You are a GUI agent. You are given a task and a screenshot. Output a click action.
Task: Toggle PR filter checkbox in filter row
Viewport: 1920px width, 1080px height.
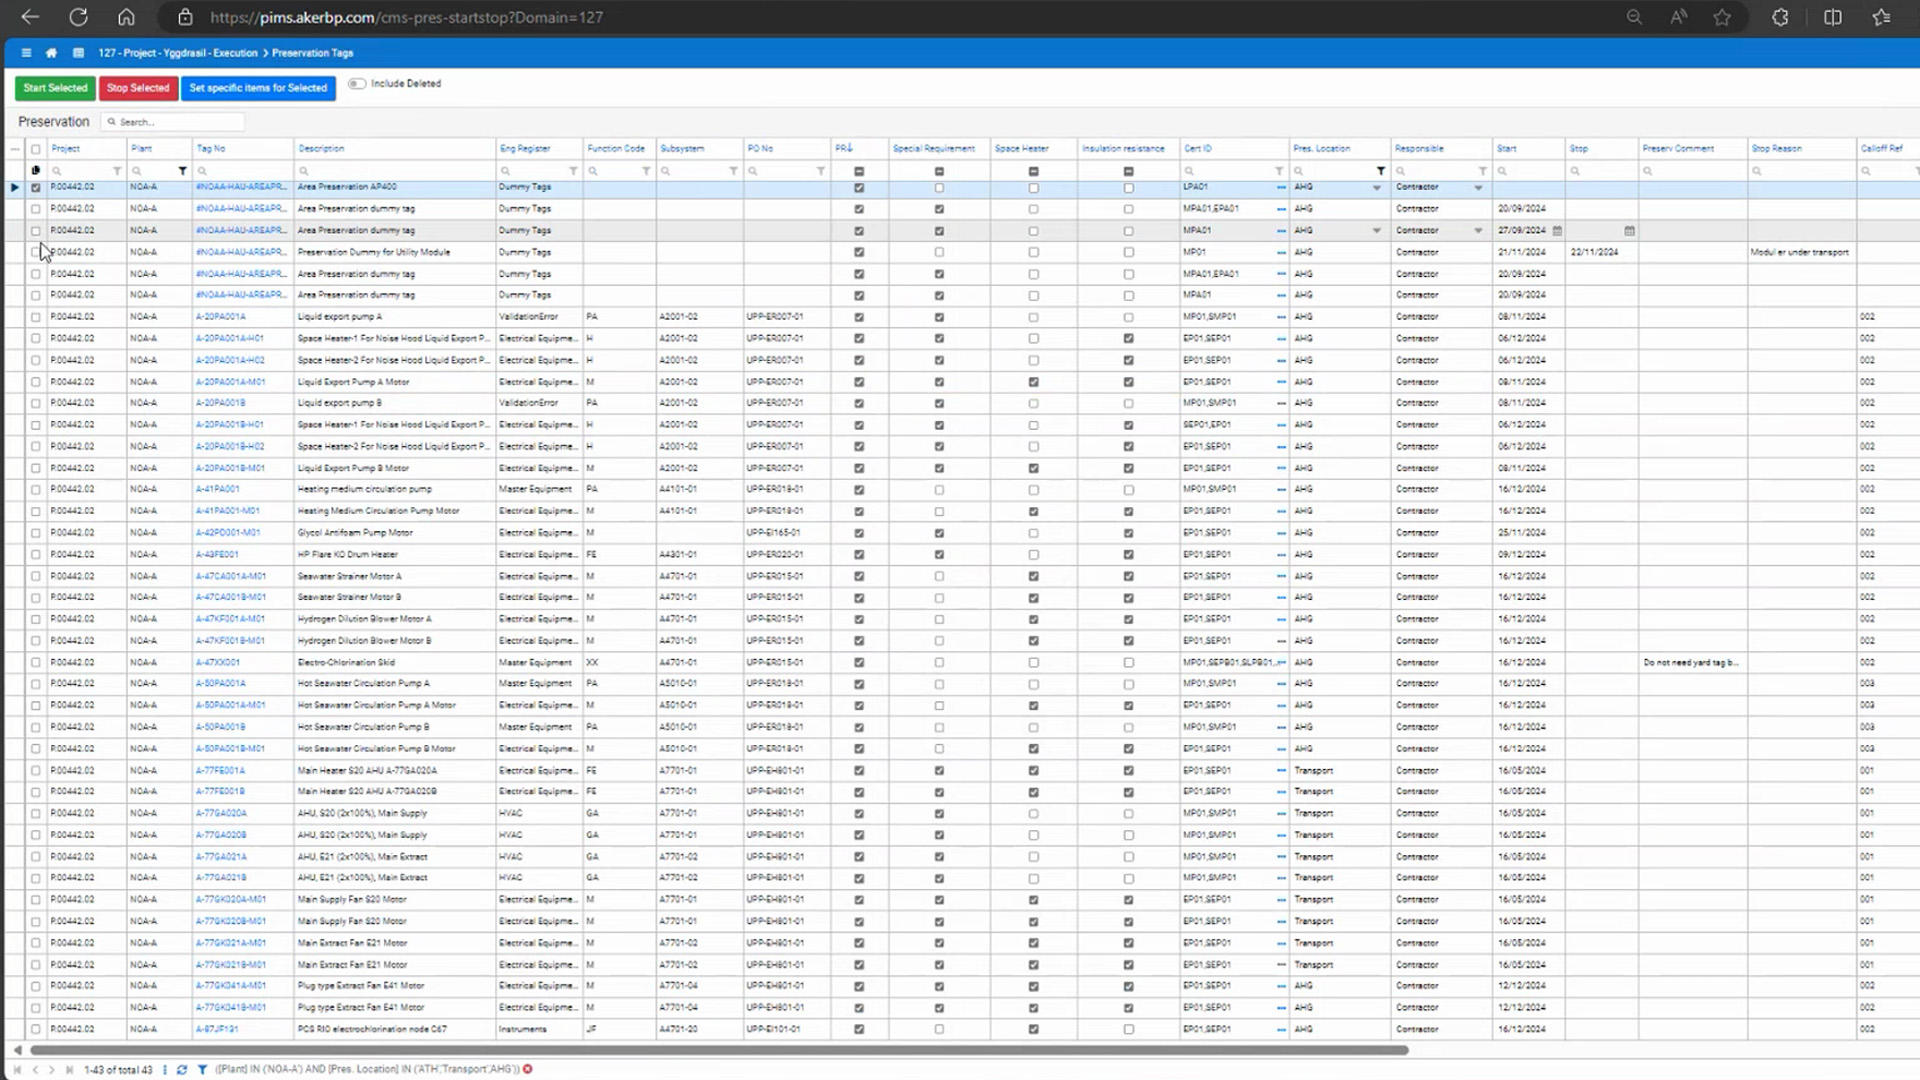[x=859, y=171]
